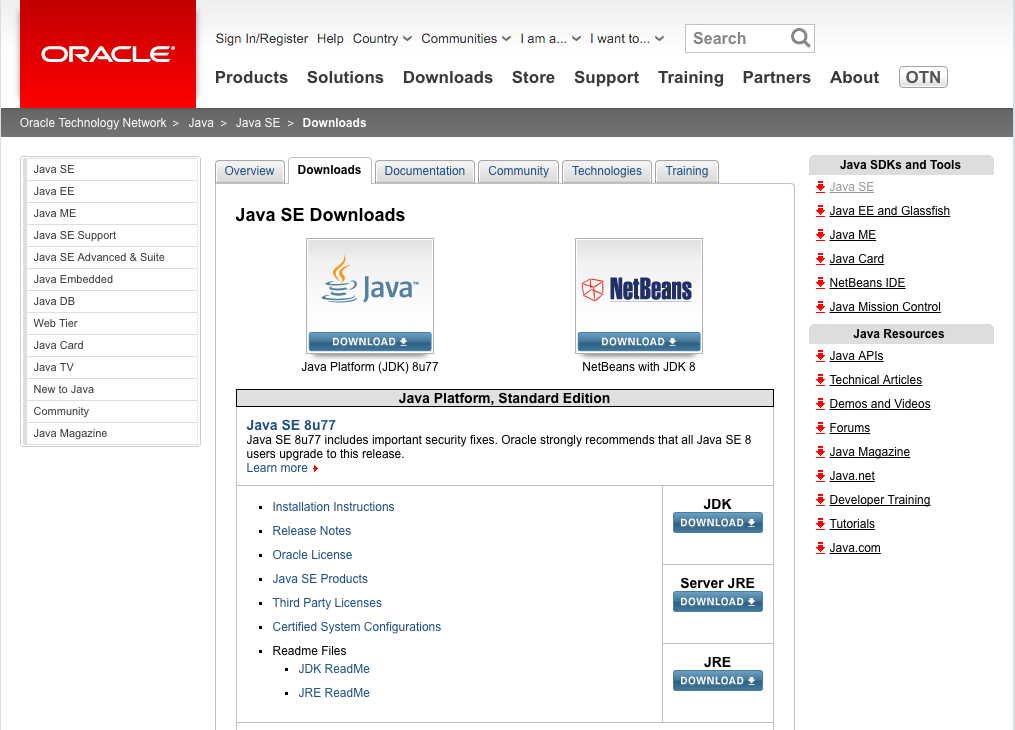Screen dimensions: 1015x730
Task: Select Java Embedded in the left sidebar
Action: click(x=111, y=280)
